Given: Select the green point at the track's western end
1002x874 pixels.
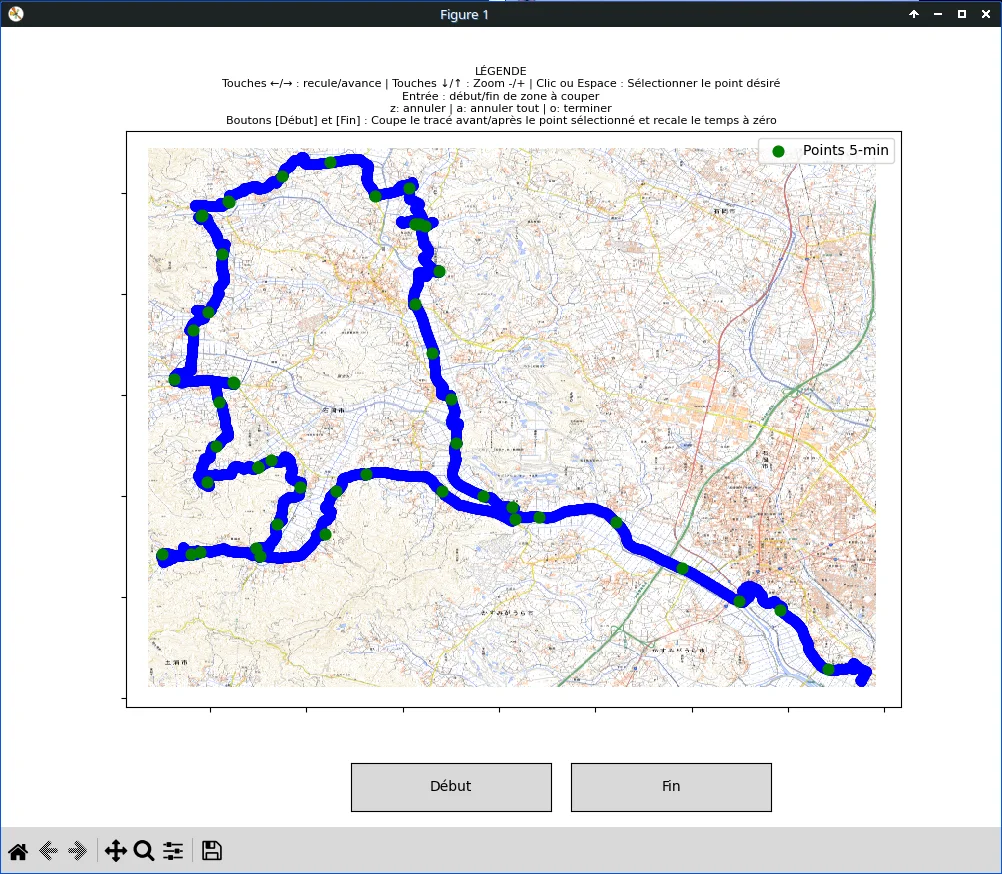Looking at the screenshot, I should pyautogui.click(x=163, y=555).
